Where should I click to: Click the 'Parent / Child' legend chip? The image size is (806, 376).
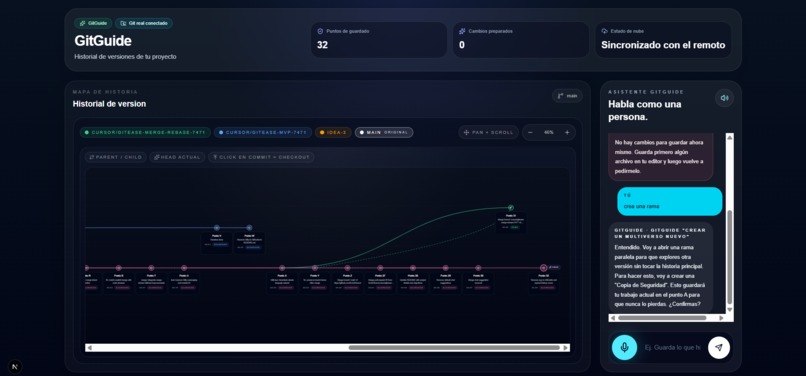point(116,157)
